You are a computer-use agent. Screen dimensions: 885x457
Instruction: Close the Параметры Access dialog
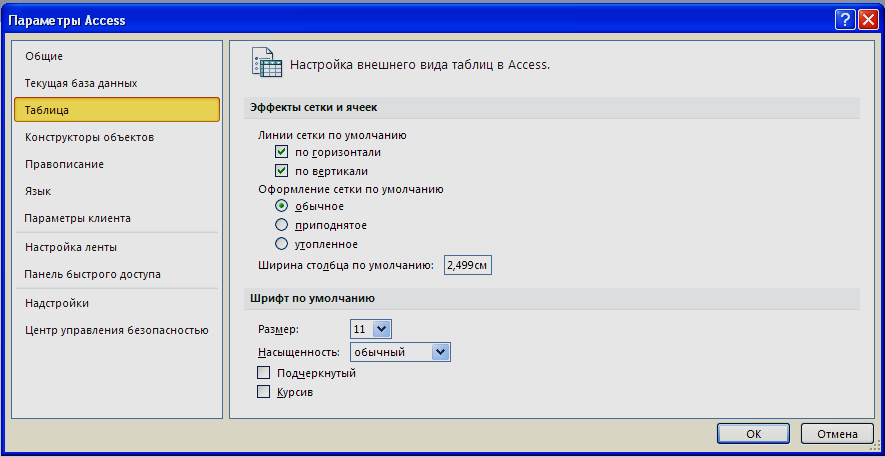click(x=866, y=21)
